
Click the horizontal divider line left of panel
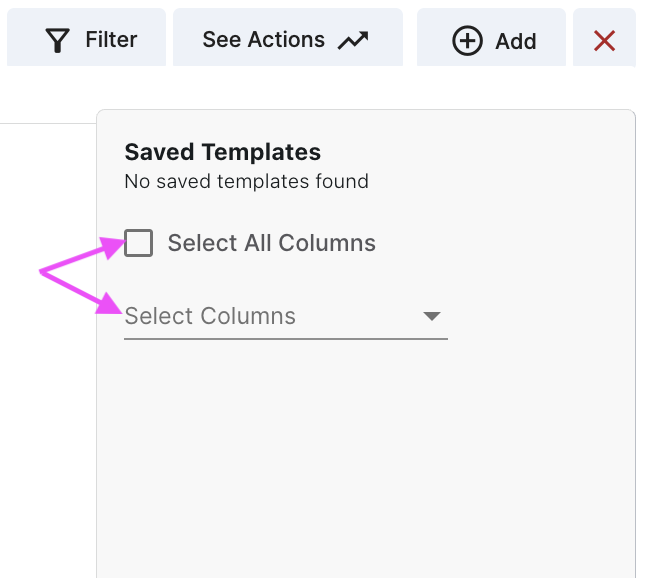coord(48,124)
